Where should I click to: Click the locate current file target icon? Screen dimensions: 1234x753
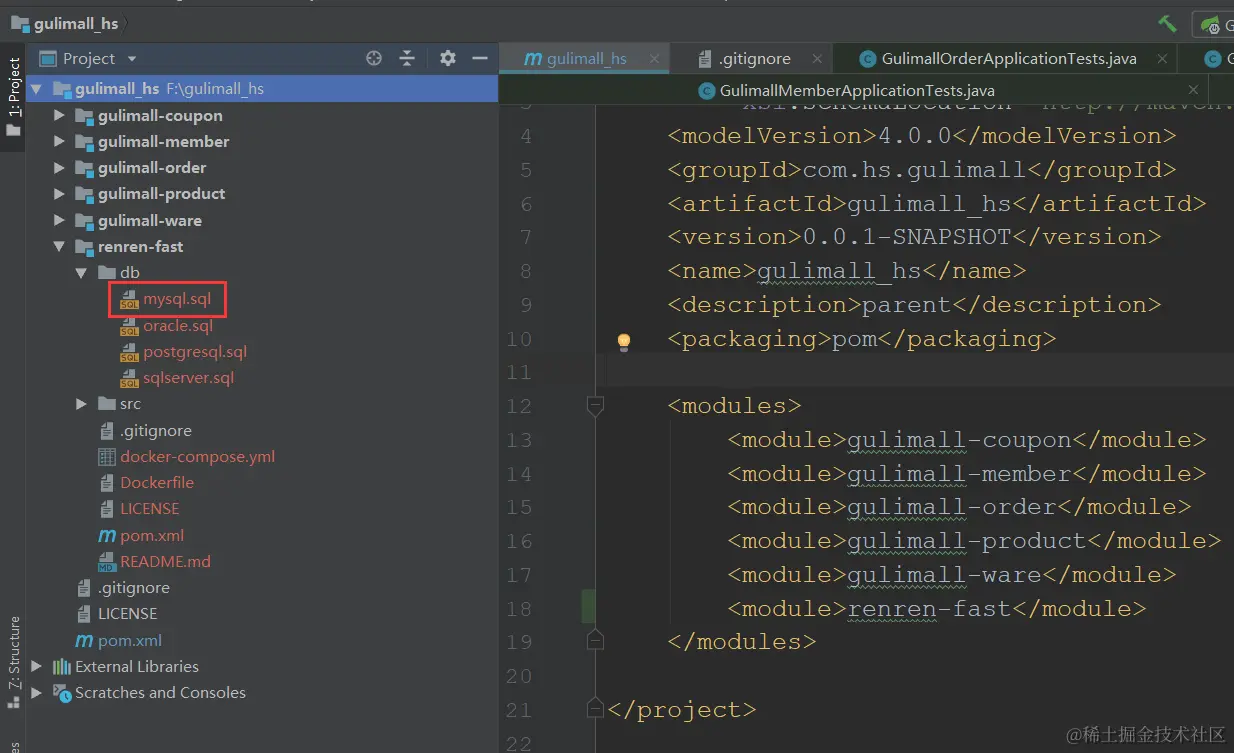click(374, 58)
